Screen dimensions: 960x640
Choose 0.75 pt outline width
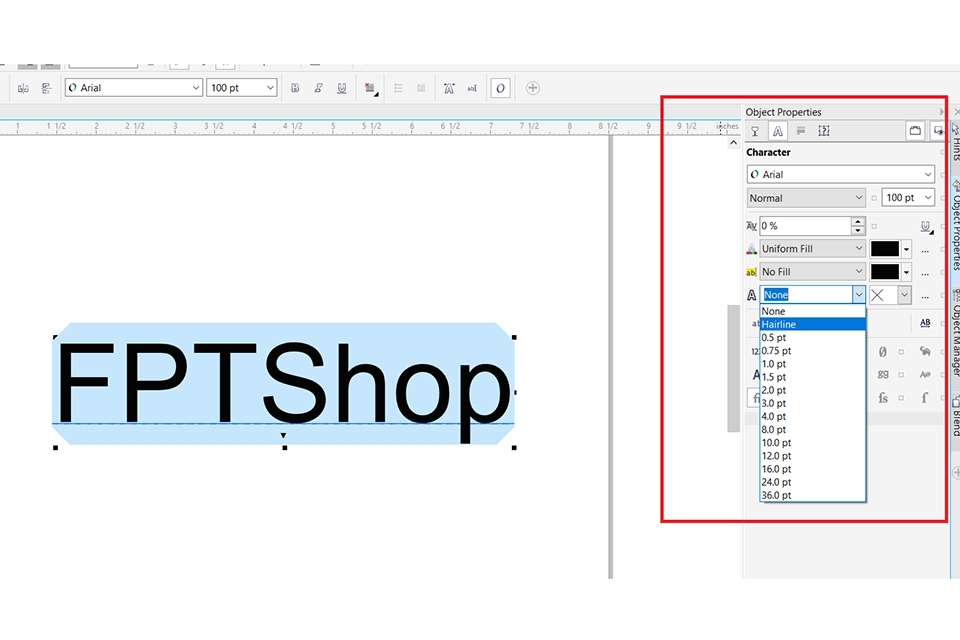812,350
